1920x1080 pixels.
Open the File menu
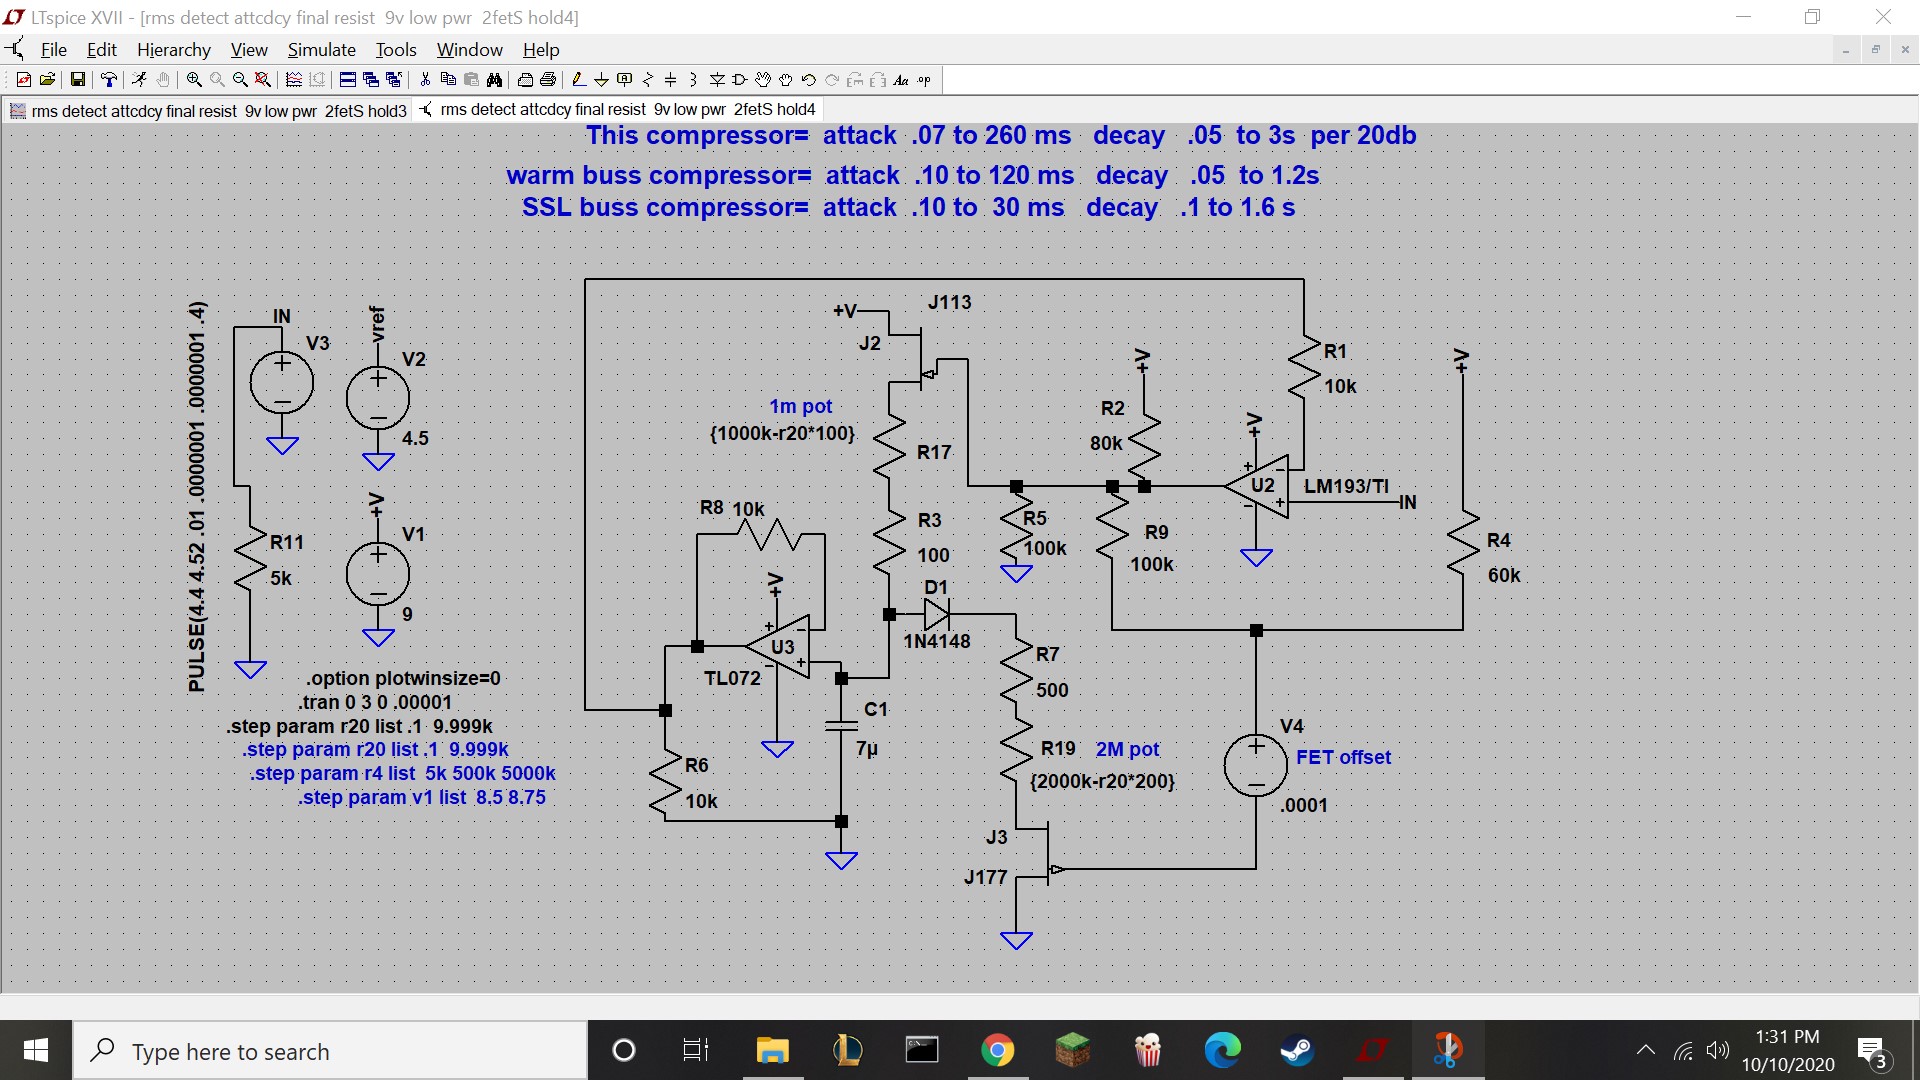53,50
